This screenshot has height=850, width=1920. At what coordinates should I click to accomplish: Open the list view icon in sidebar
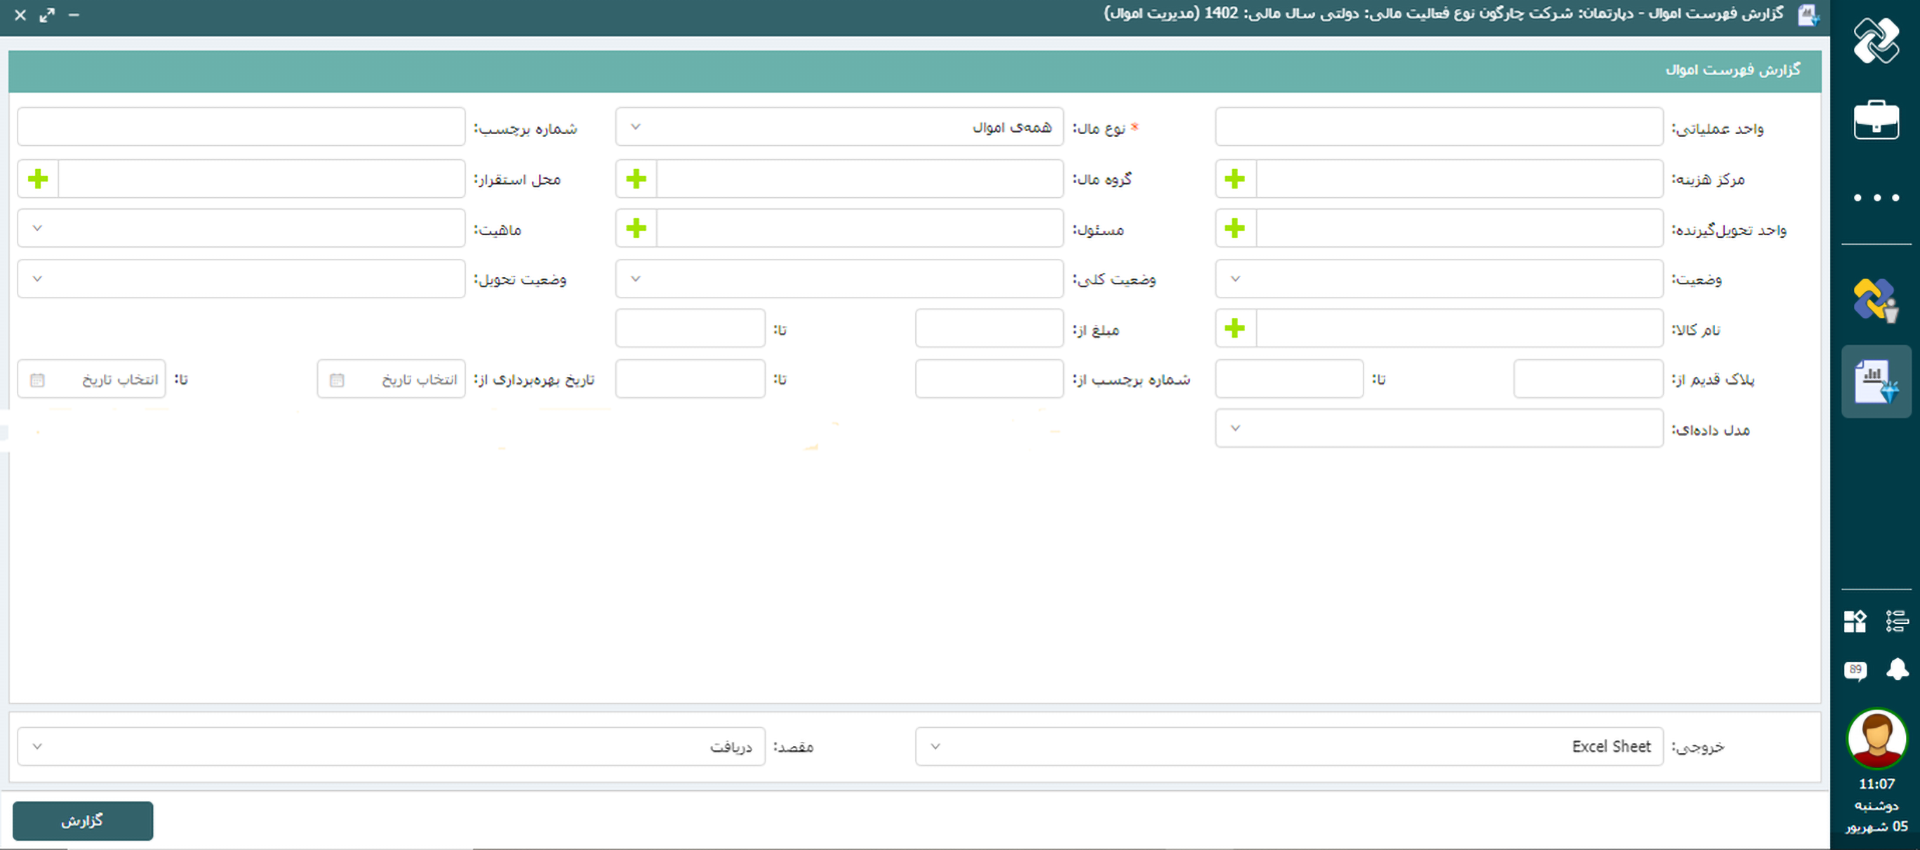(1897, 621)
